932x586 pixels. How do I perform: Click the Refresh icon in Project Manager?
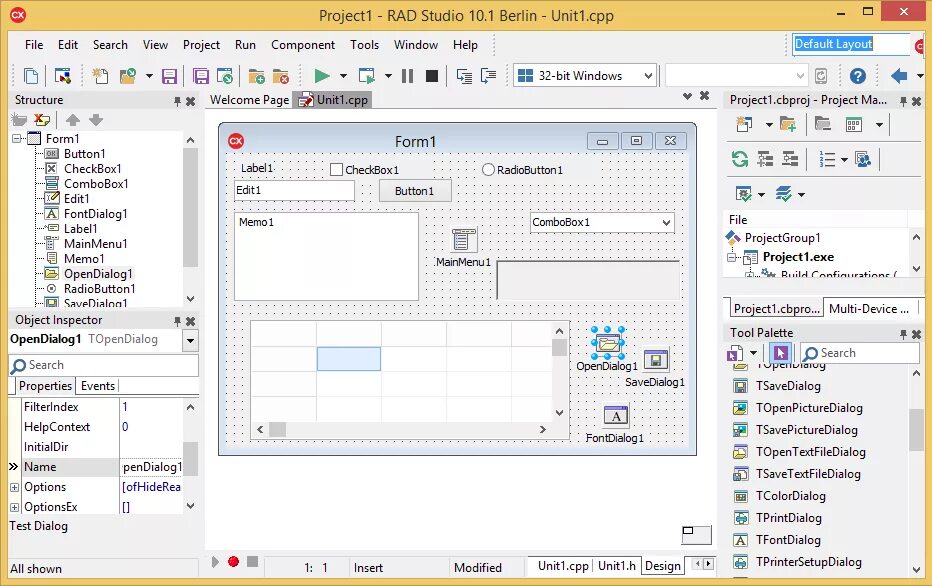tap(740, 159)
